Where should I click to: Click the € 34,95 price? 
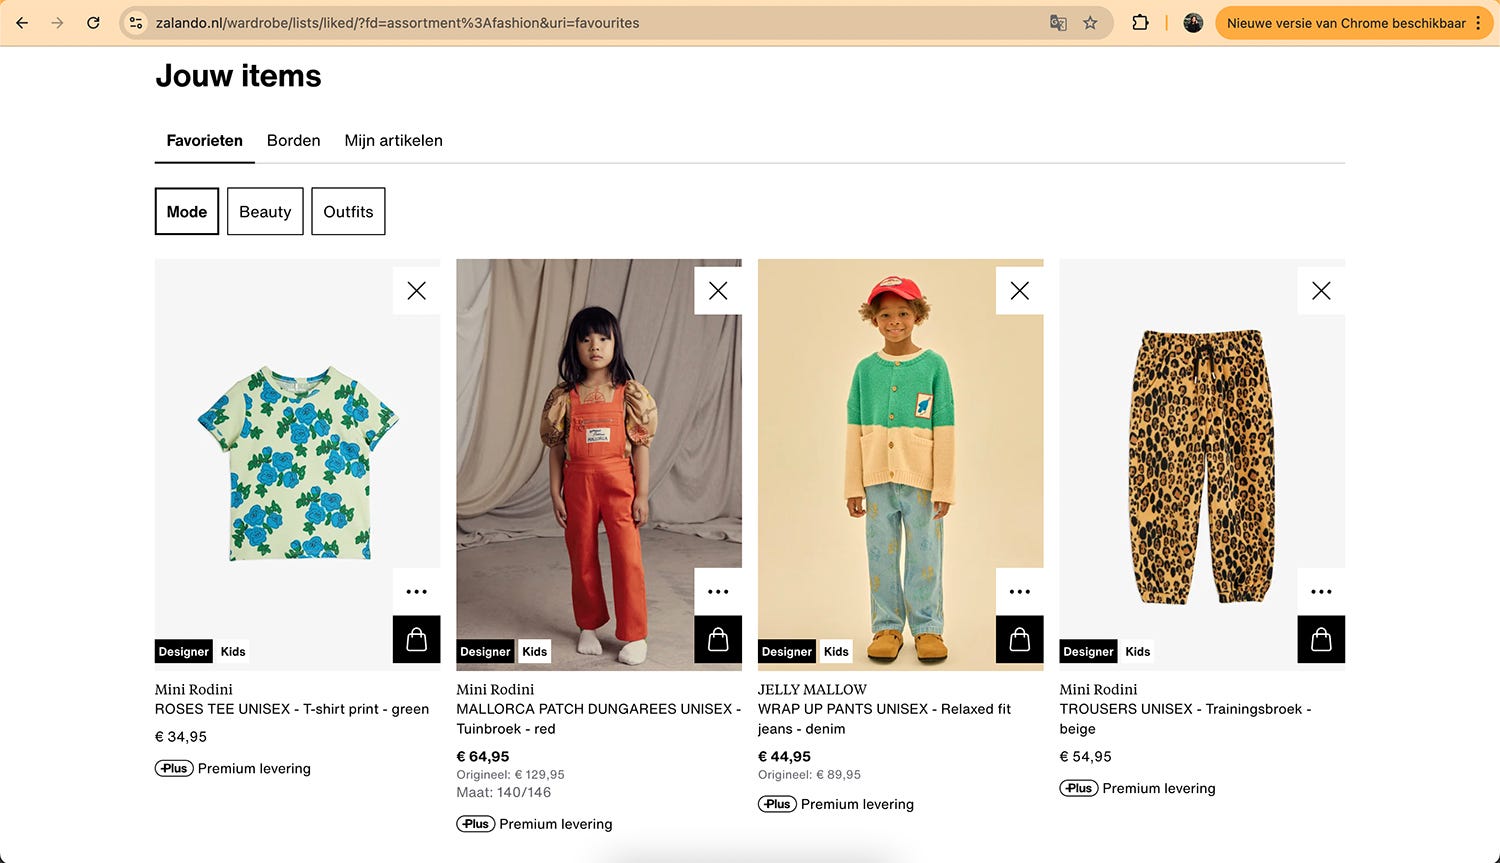[x=181, y=737]
